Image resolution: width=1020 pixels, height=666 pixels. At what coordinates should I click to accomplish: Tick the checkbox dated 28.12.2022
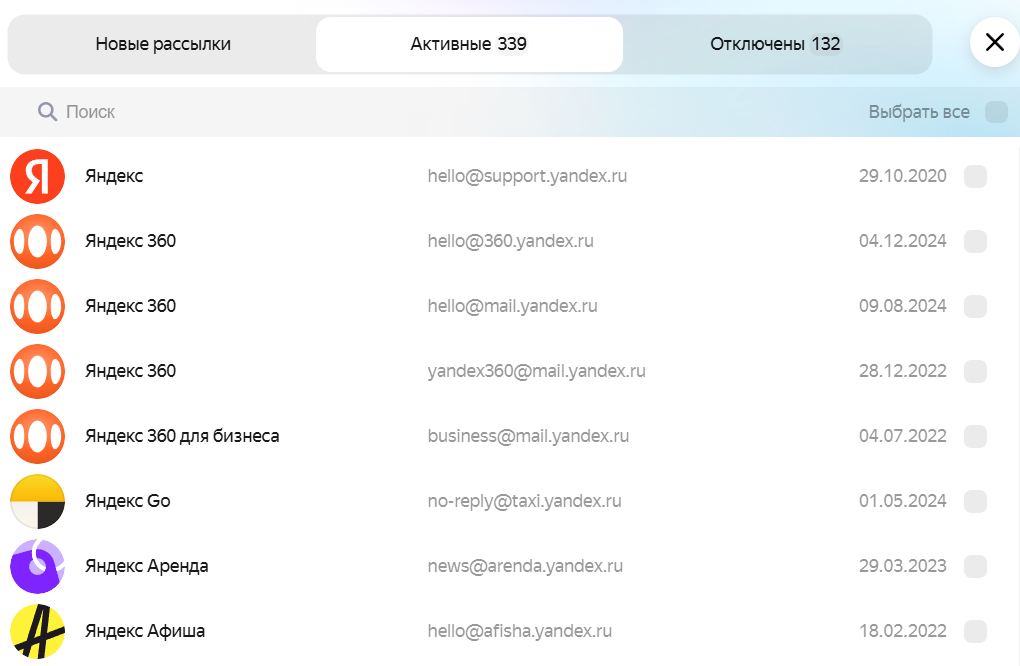975,372
